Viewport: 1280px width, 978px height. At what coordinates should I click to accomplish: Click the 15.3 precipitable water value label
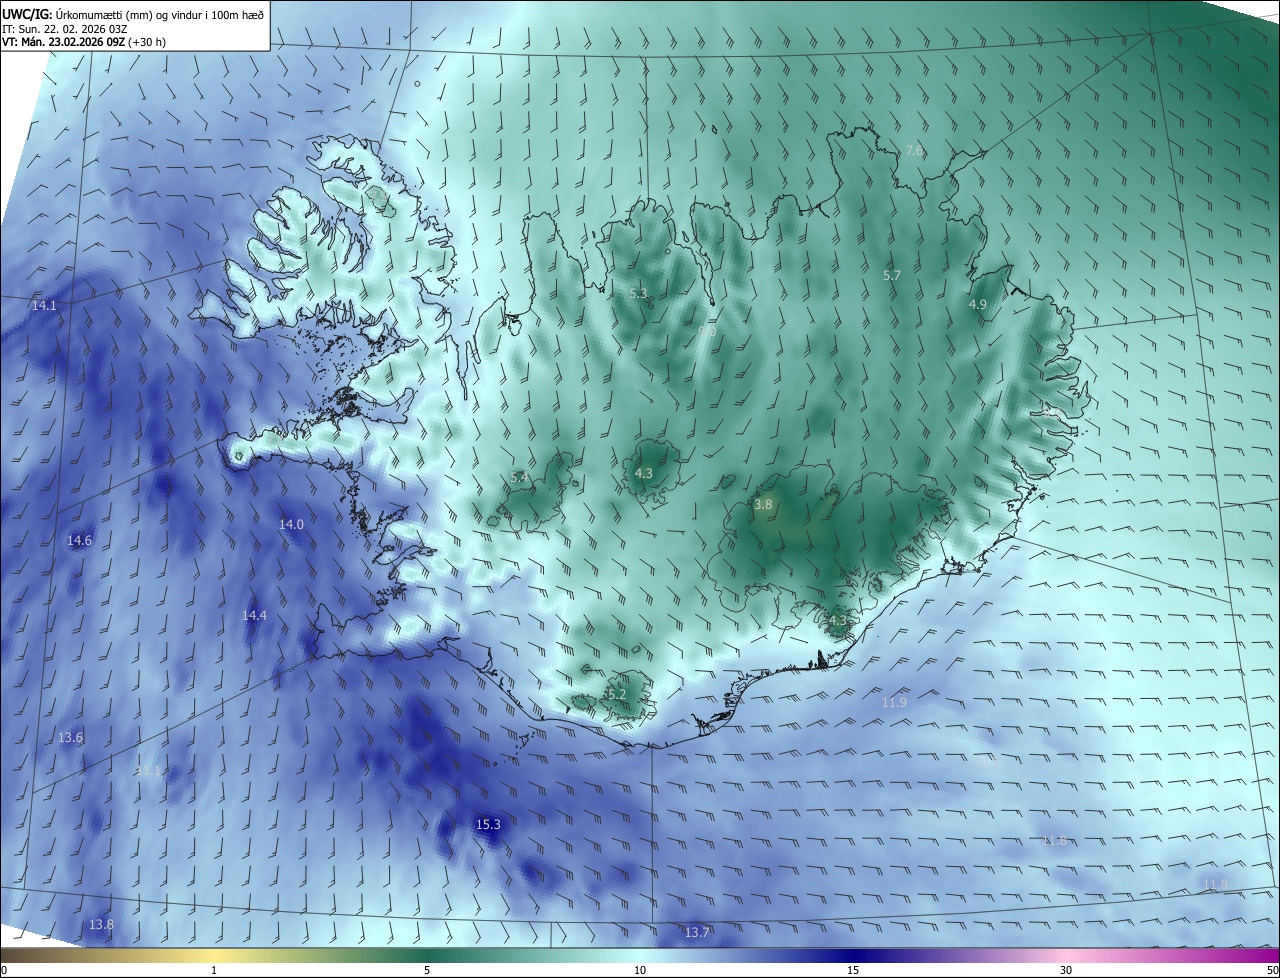pyautogui.click(x=488, y=824)
